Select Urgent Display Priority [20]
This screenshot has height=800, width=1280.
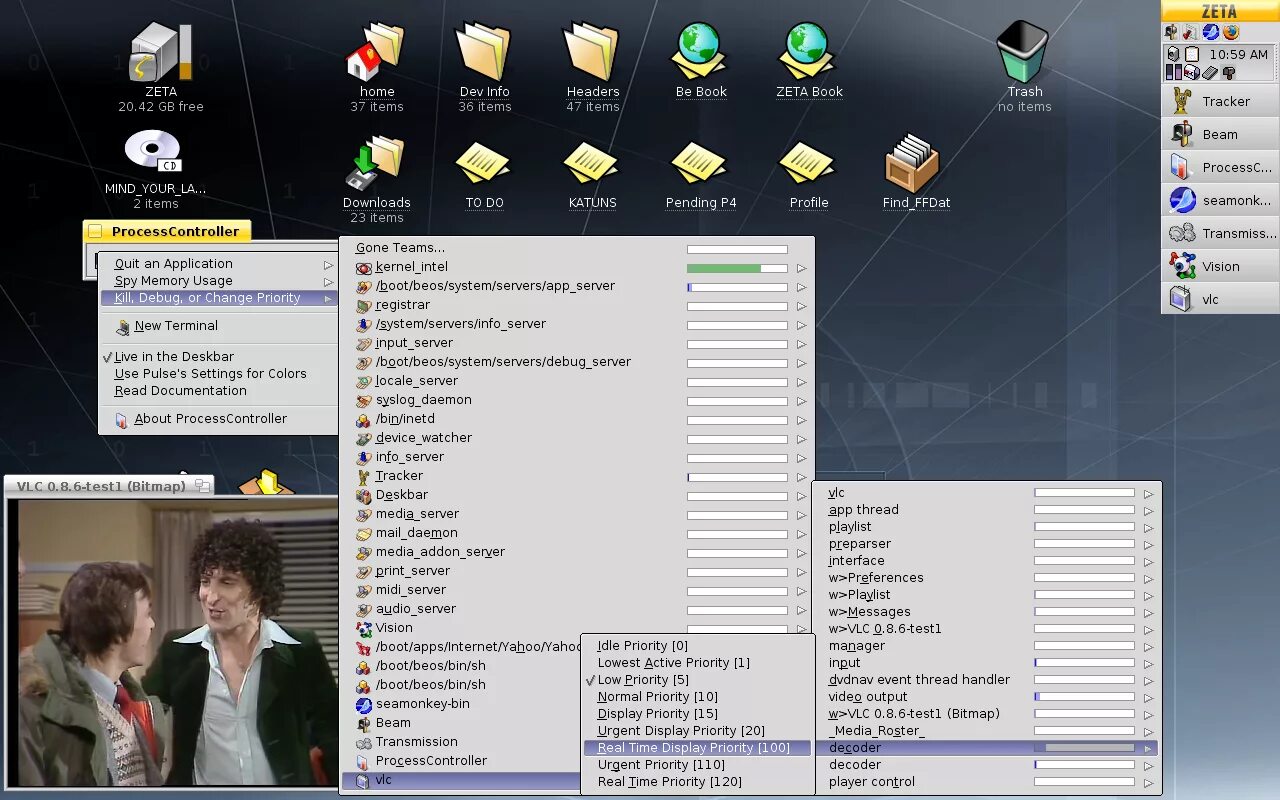[x=697, y=730]
